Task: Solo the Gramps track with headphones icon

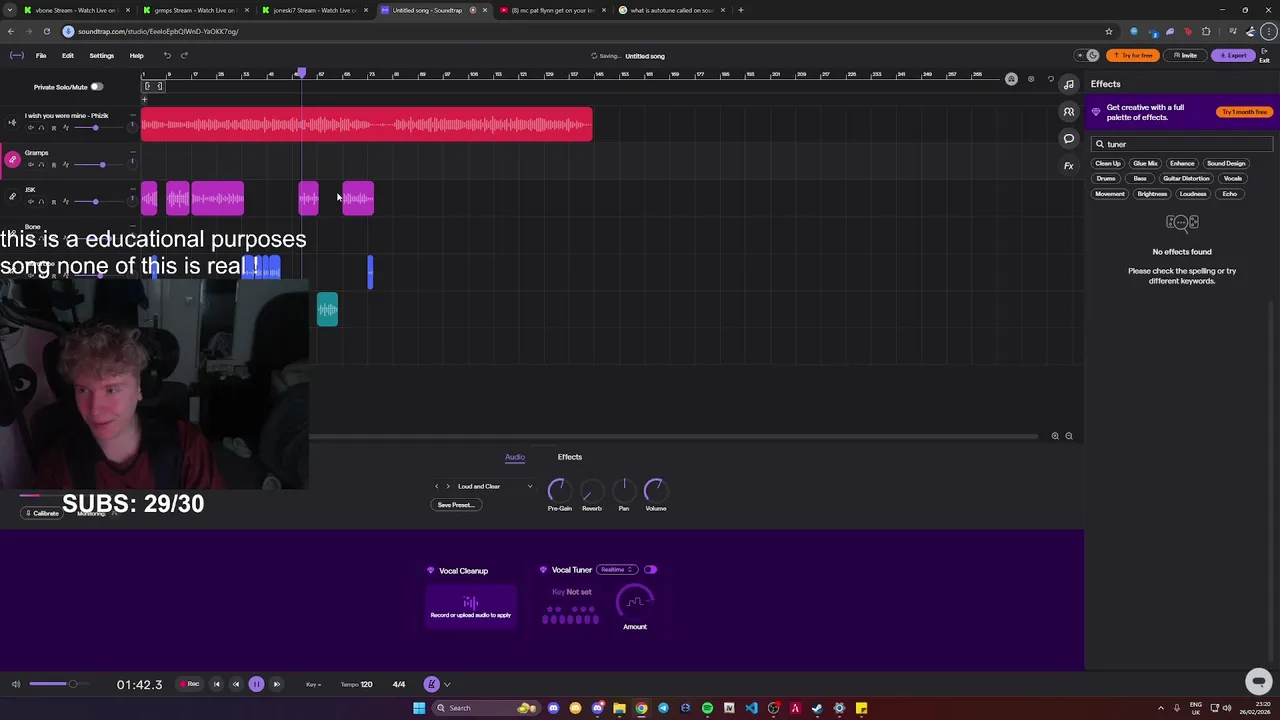Action: [x=41, y=165]
